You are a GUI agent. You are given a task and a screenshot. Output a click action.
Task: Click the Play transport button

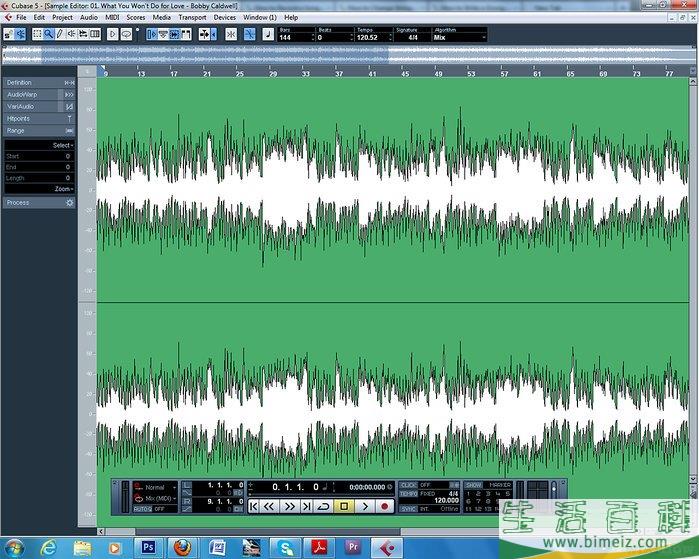[365, 506]
